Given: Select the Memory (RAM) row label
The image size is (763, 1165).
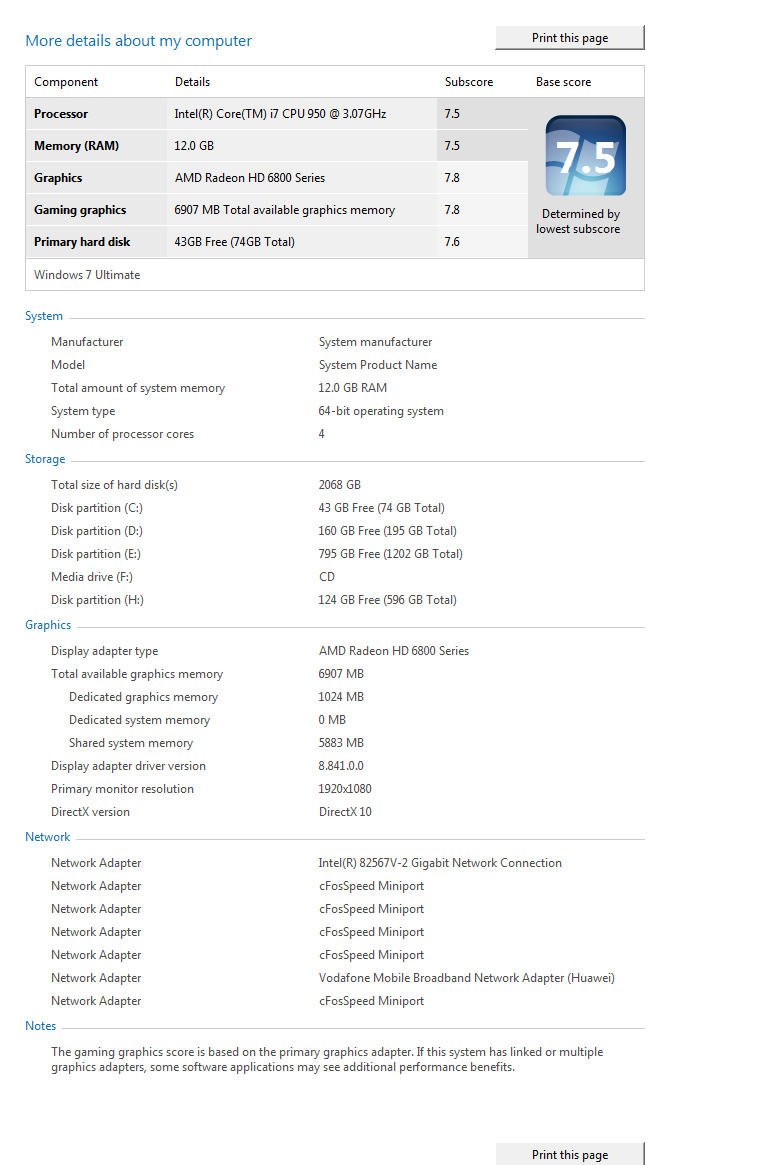Looking at the screenshot, I should (x=76, y=146).
